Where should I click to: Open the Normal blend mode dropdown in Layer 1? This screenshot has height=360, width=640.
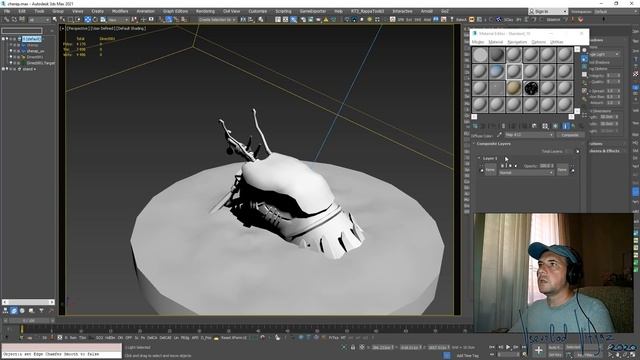coord(526,173)
